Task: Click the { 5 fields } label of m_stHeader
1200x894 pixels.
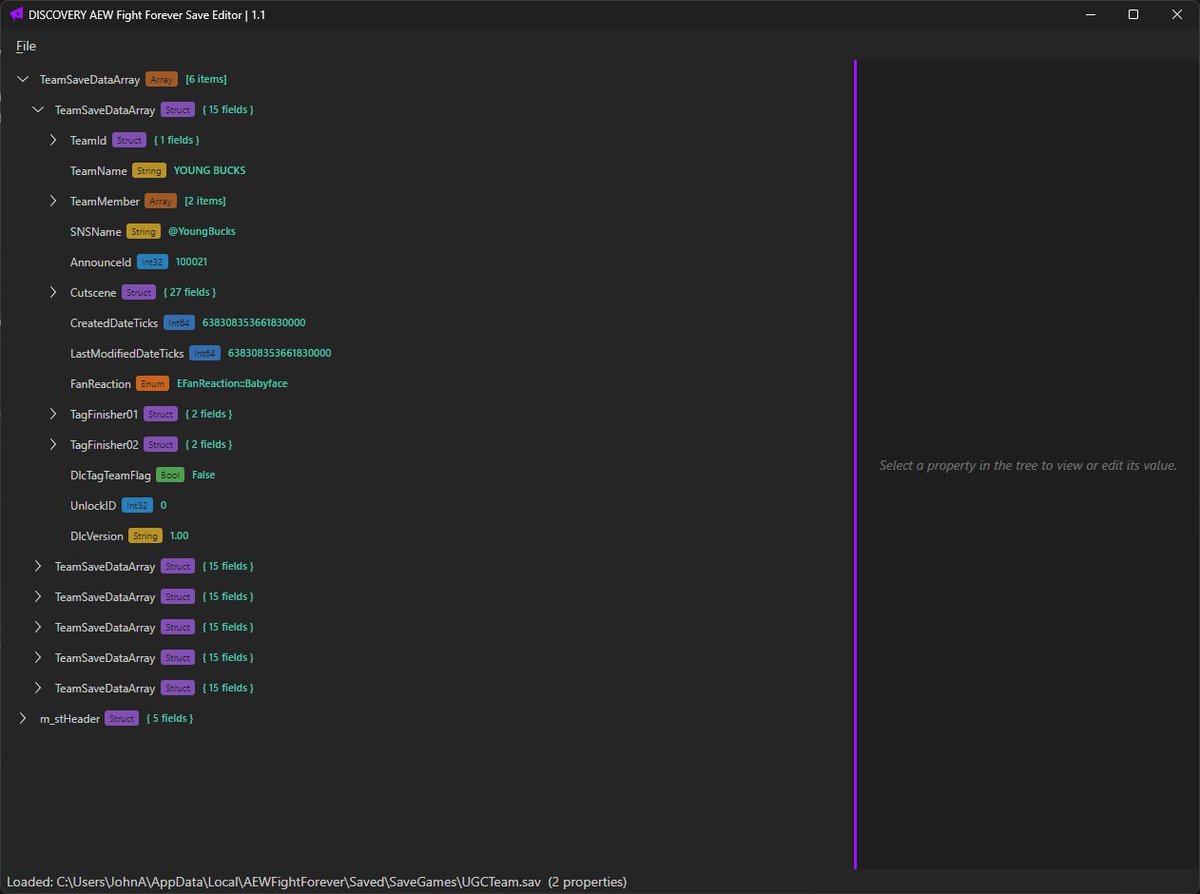Action: (169, 718)
